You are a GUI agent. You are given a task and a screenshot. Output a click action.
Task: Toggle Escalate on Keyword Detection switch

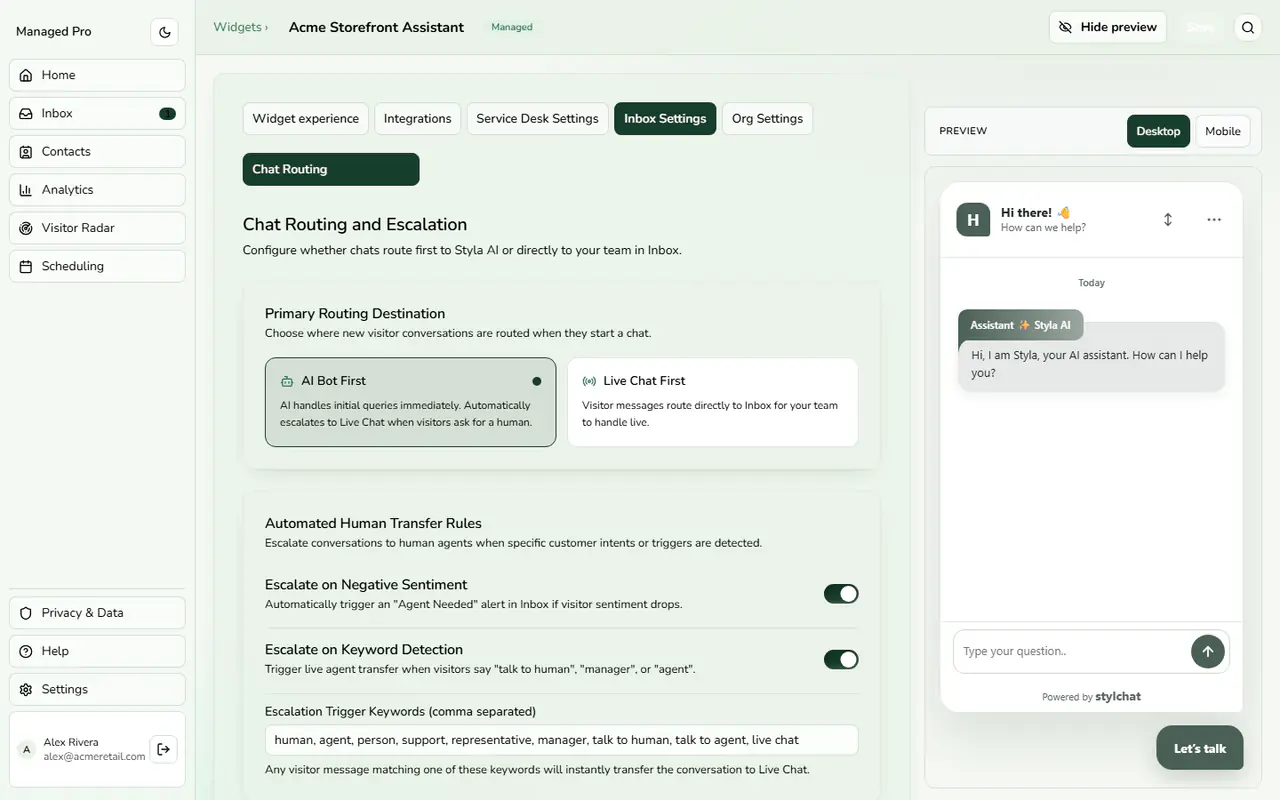click(x=841, y=659)
